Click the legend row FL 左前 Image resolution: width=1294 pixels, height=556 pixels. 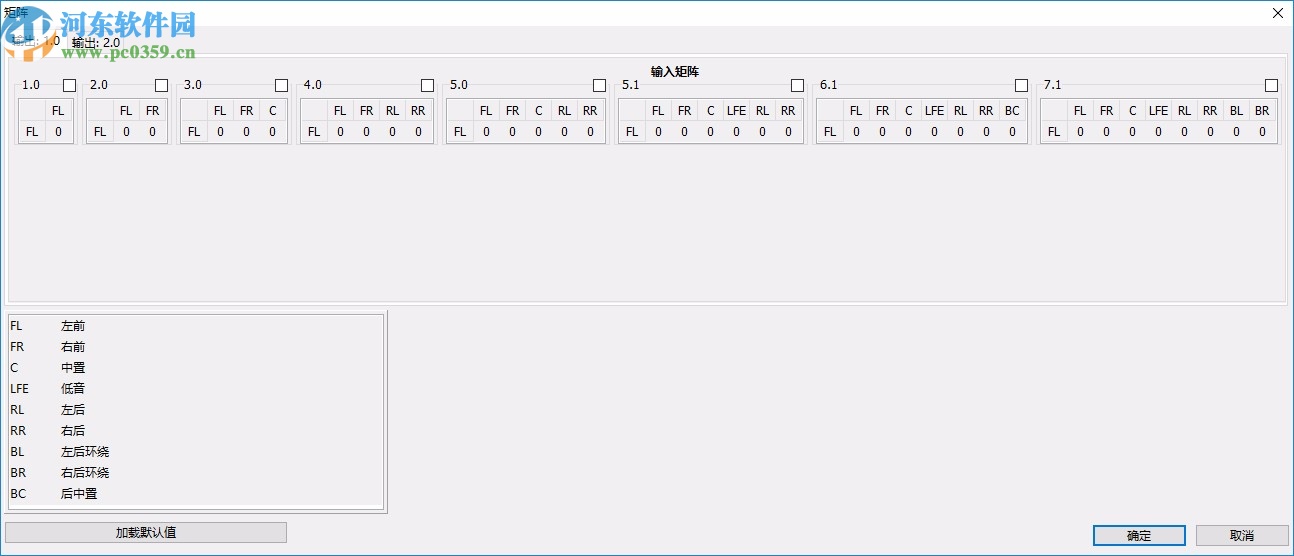[195, 326]
